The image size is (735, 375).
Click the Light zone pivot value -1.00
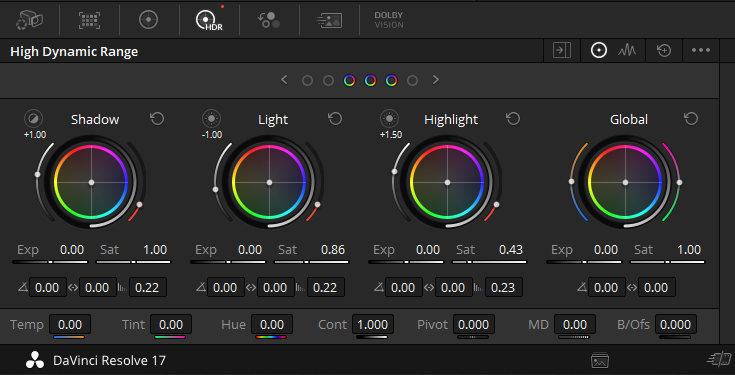click(212, 135)
